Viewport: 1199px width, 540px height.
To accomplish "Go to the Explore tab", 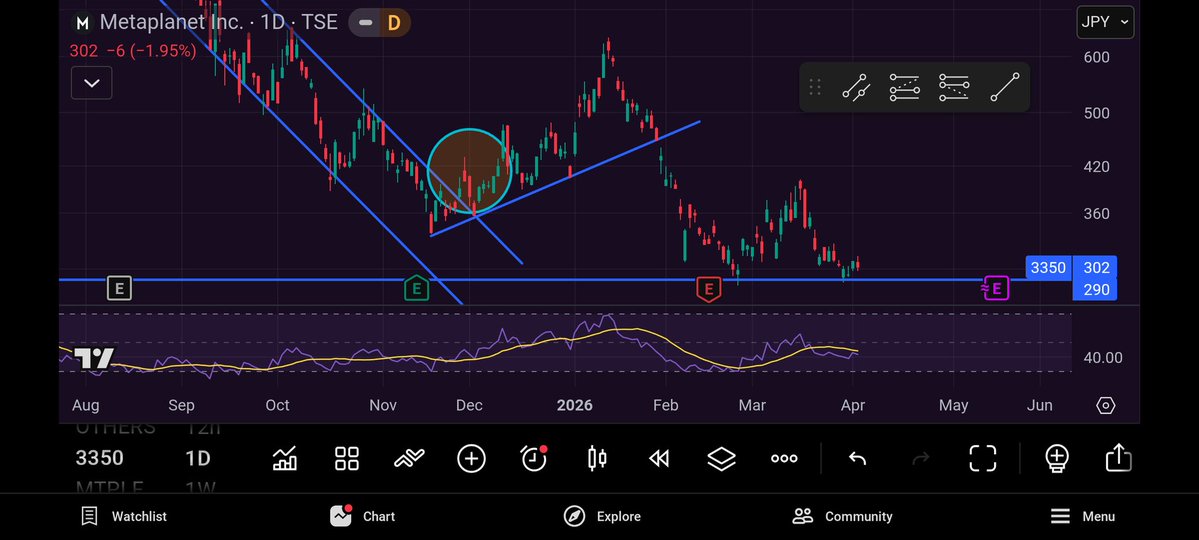I will pos(603,516).
